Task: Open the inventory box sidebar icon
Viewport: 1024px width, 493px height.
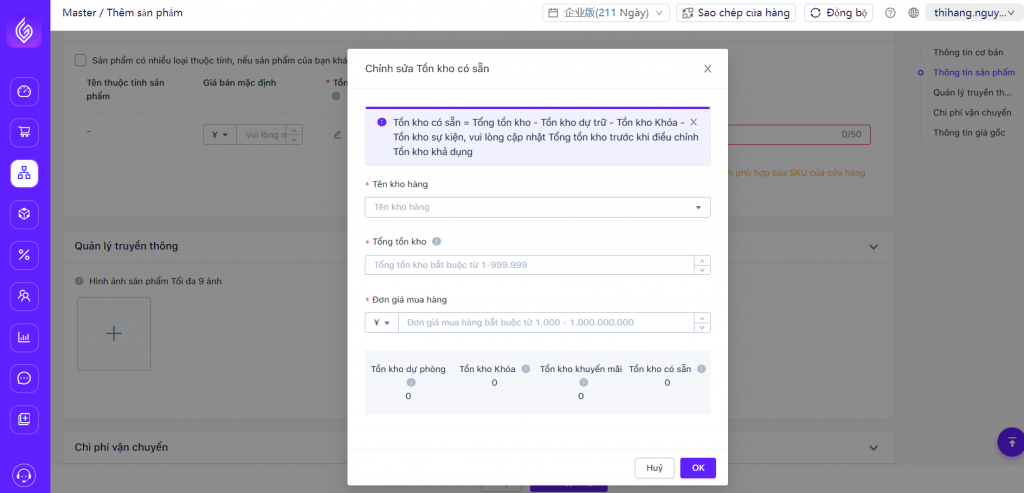Action: click(x=24, y=214)
